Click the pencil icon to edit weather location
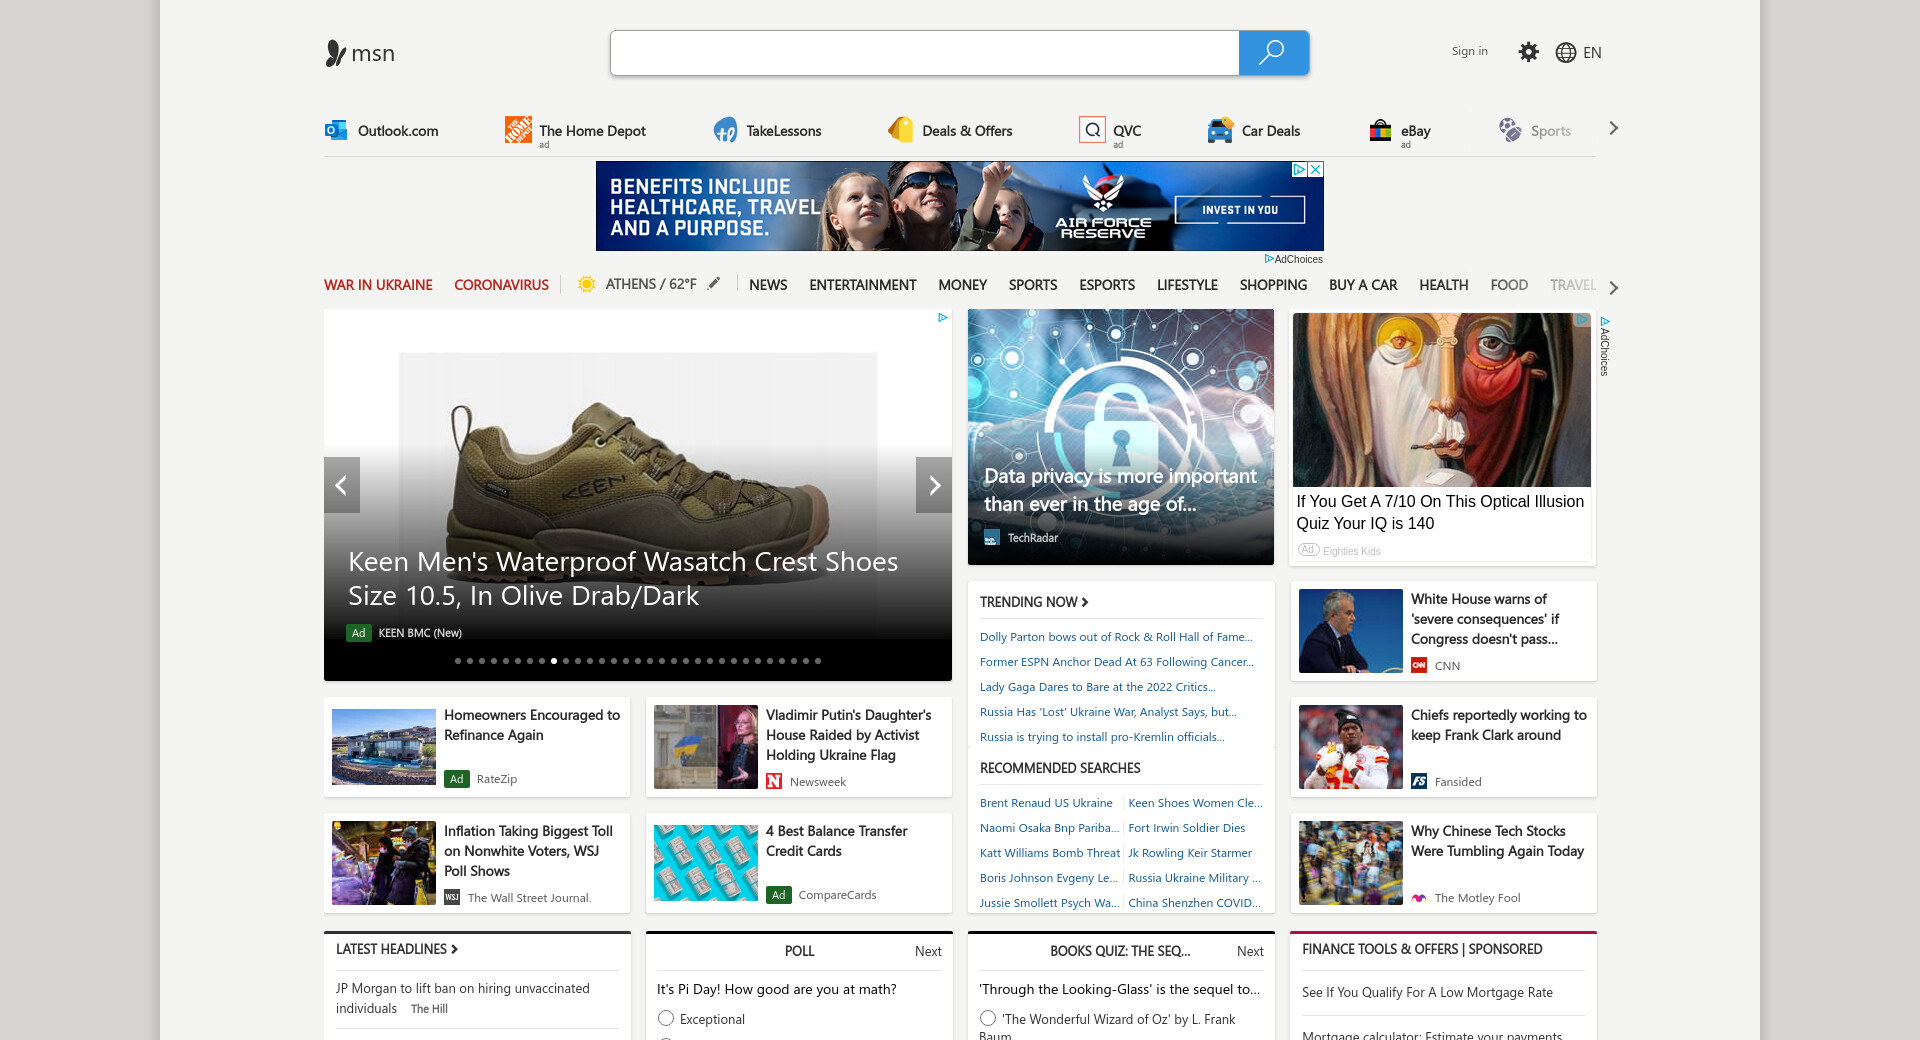1920x1040 pixels. tap(714, 284)
